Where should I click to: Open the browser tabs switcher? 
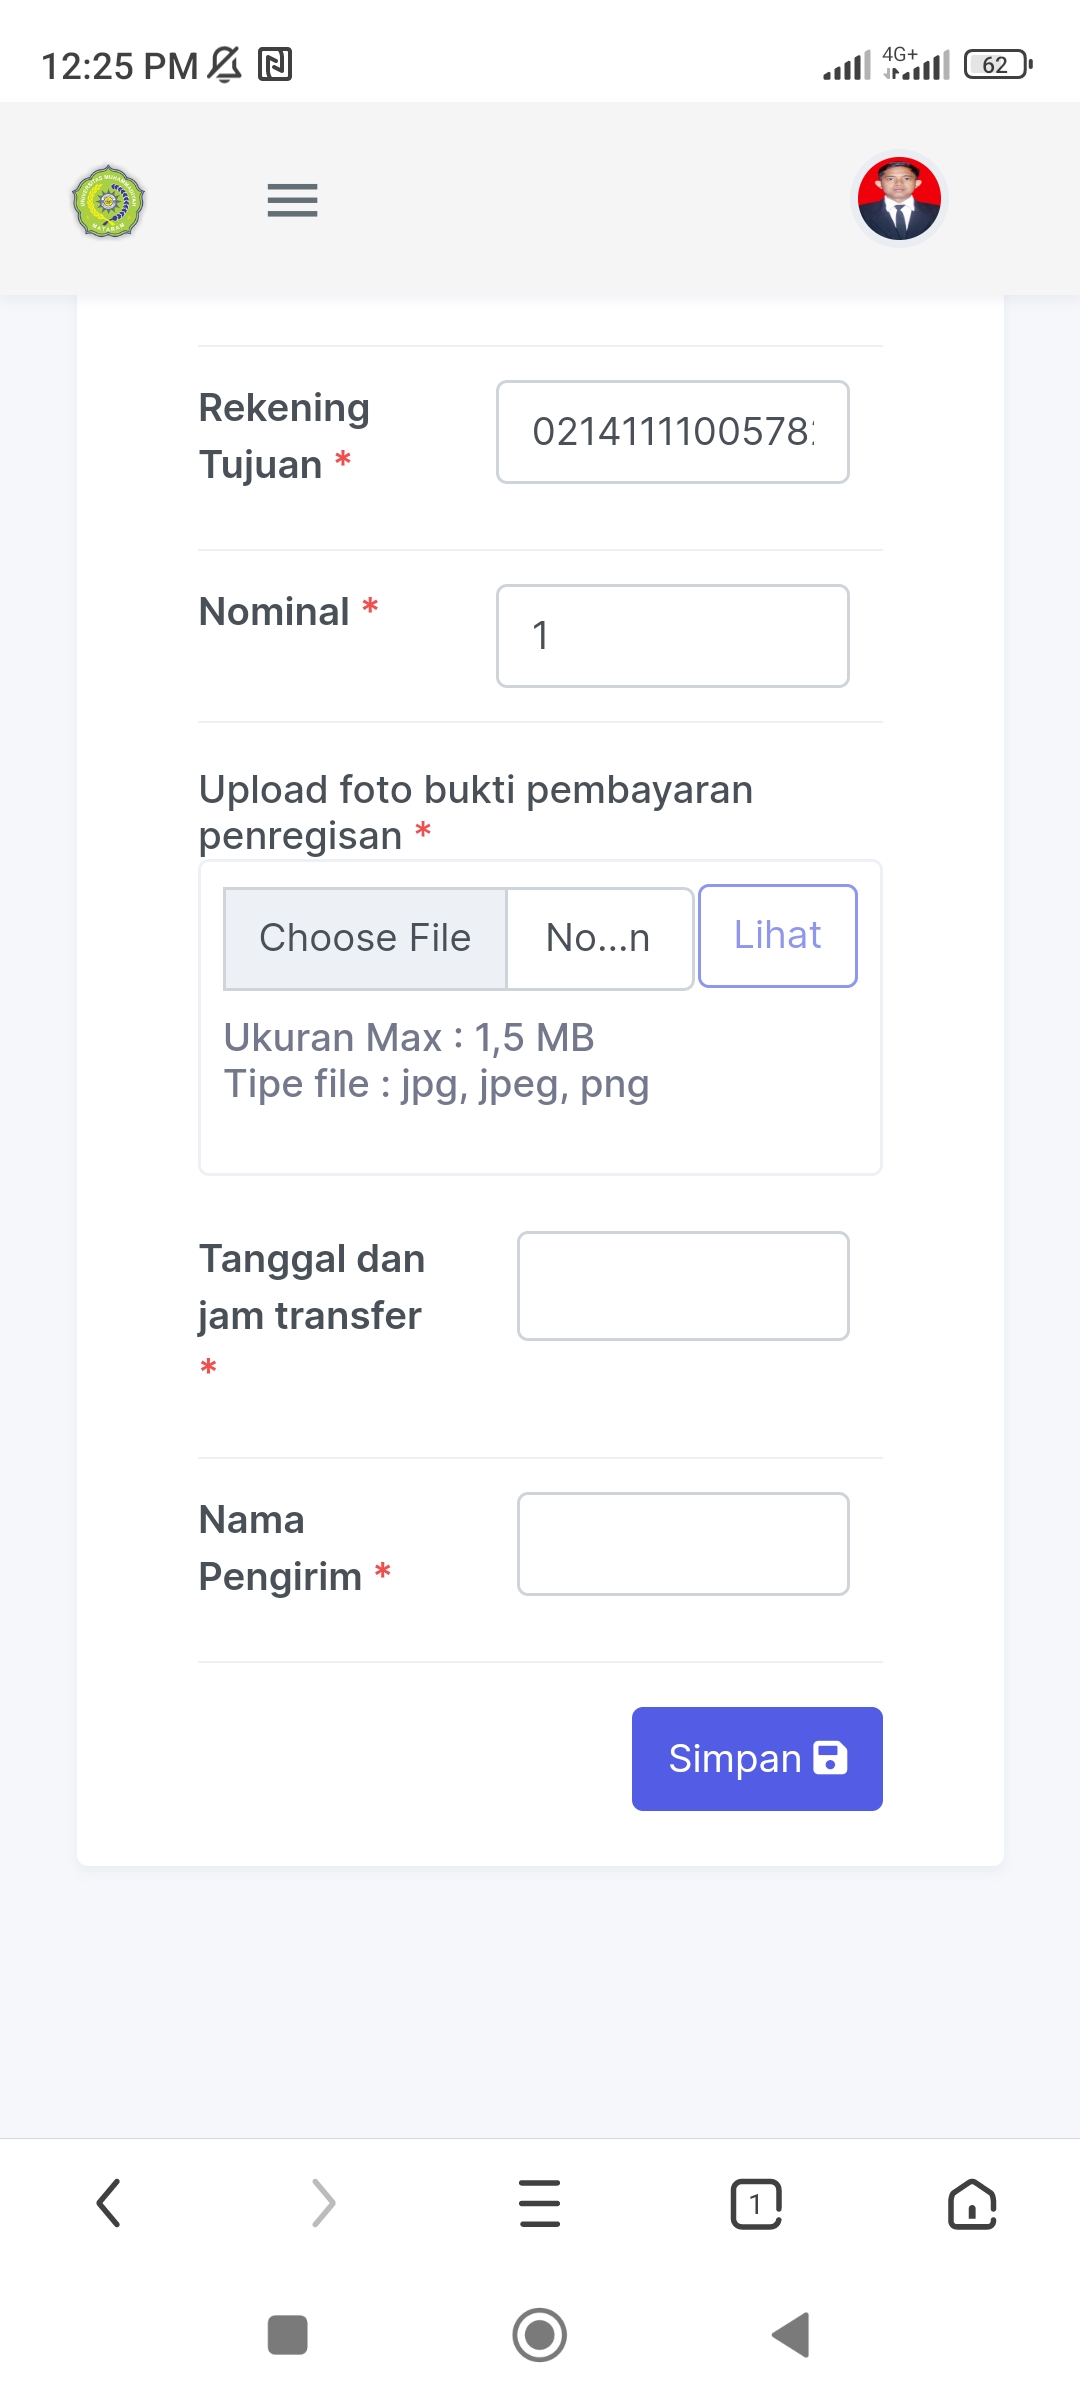click(x=756, y=2203)
